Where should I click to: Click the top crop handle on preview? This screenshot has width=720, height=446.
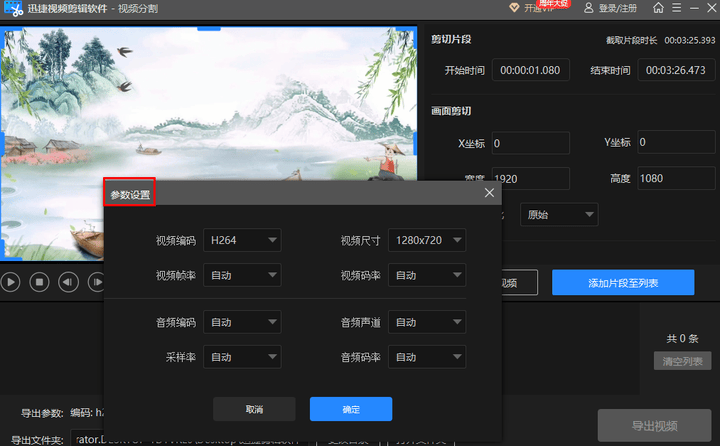tap(209, 29)
